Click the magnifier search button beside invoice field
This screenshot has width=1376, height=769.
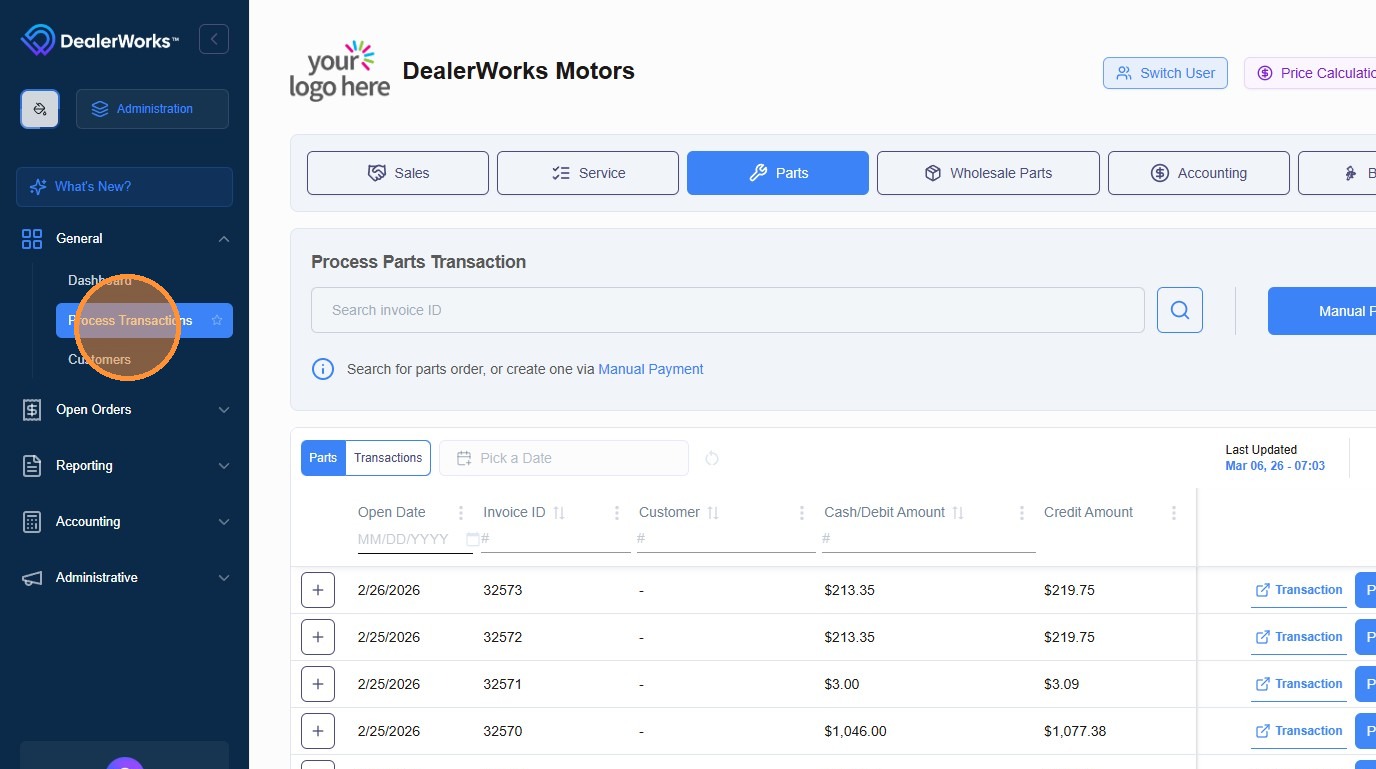point(1180,310)
